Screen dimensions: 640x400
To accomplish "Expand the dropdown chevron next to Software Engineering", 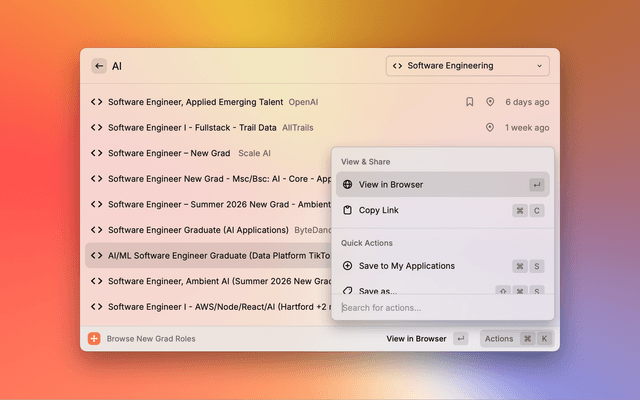I will tap(540, 66).
